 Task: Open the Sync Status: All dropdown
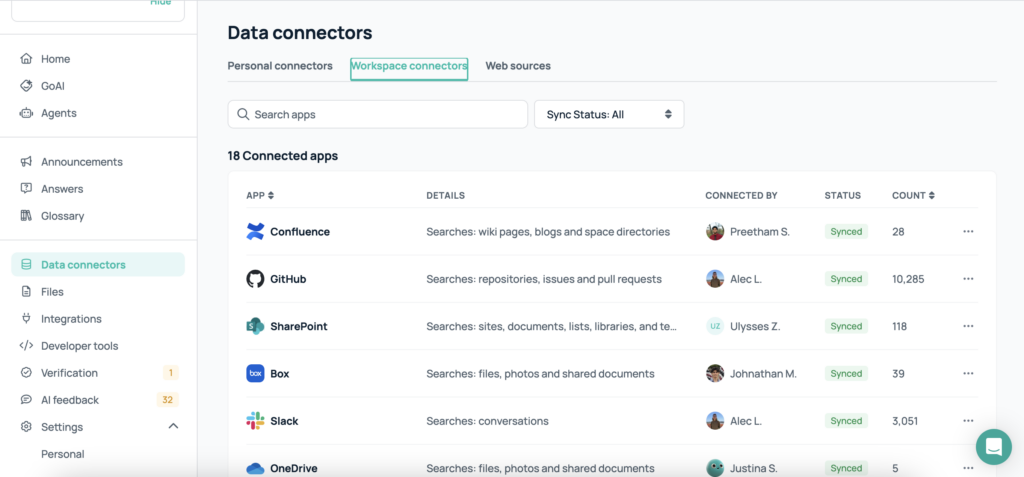coord(609,114)
